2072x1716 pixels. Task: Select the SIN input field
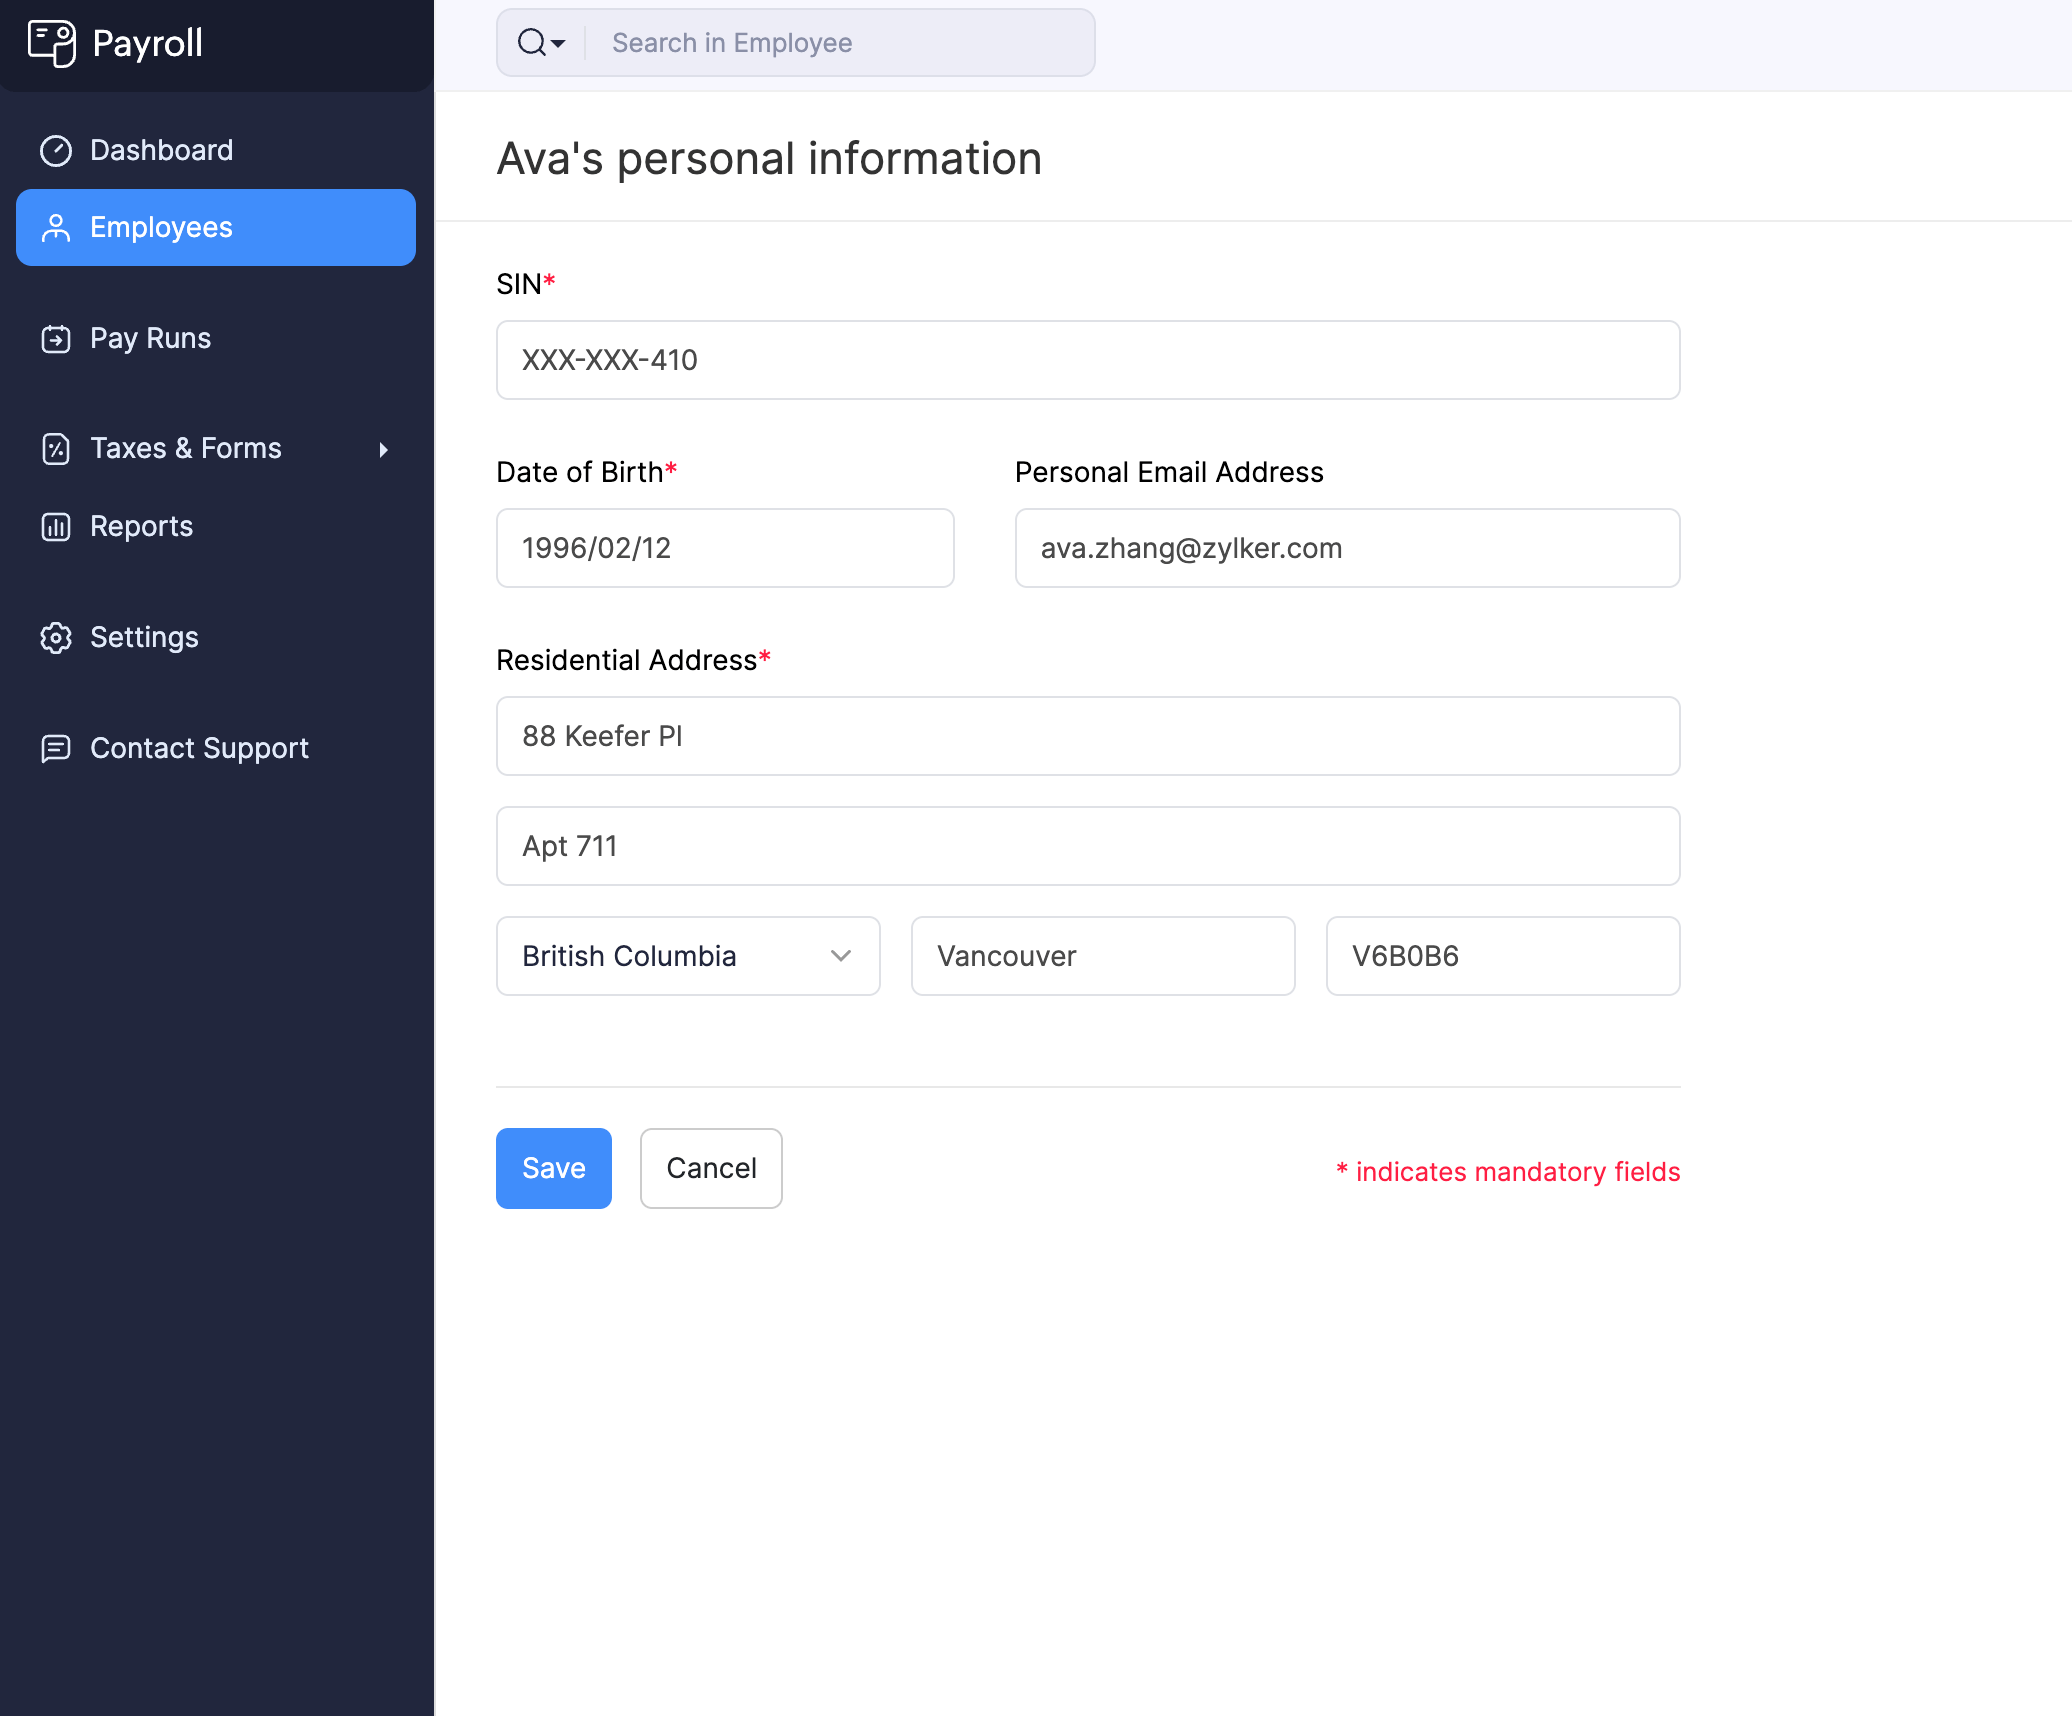[1087, 360]
